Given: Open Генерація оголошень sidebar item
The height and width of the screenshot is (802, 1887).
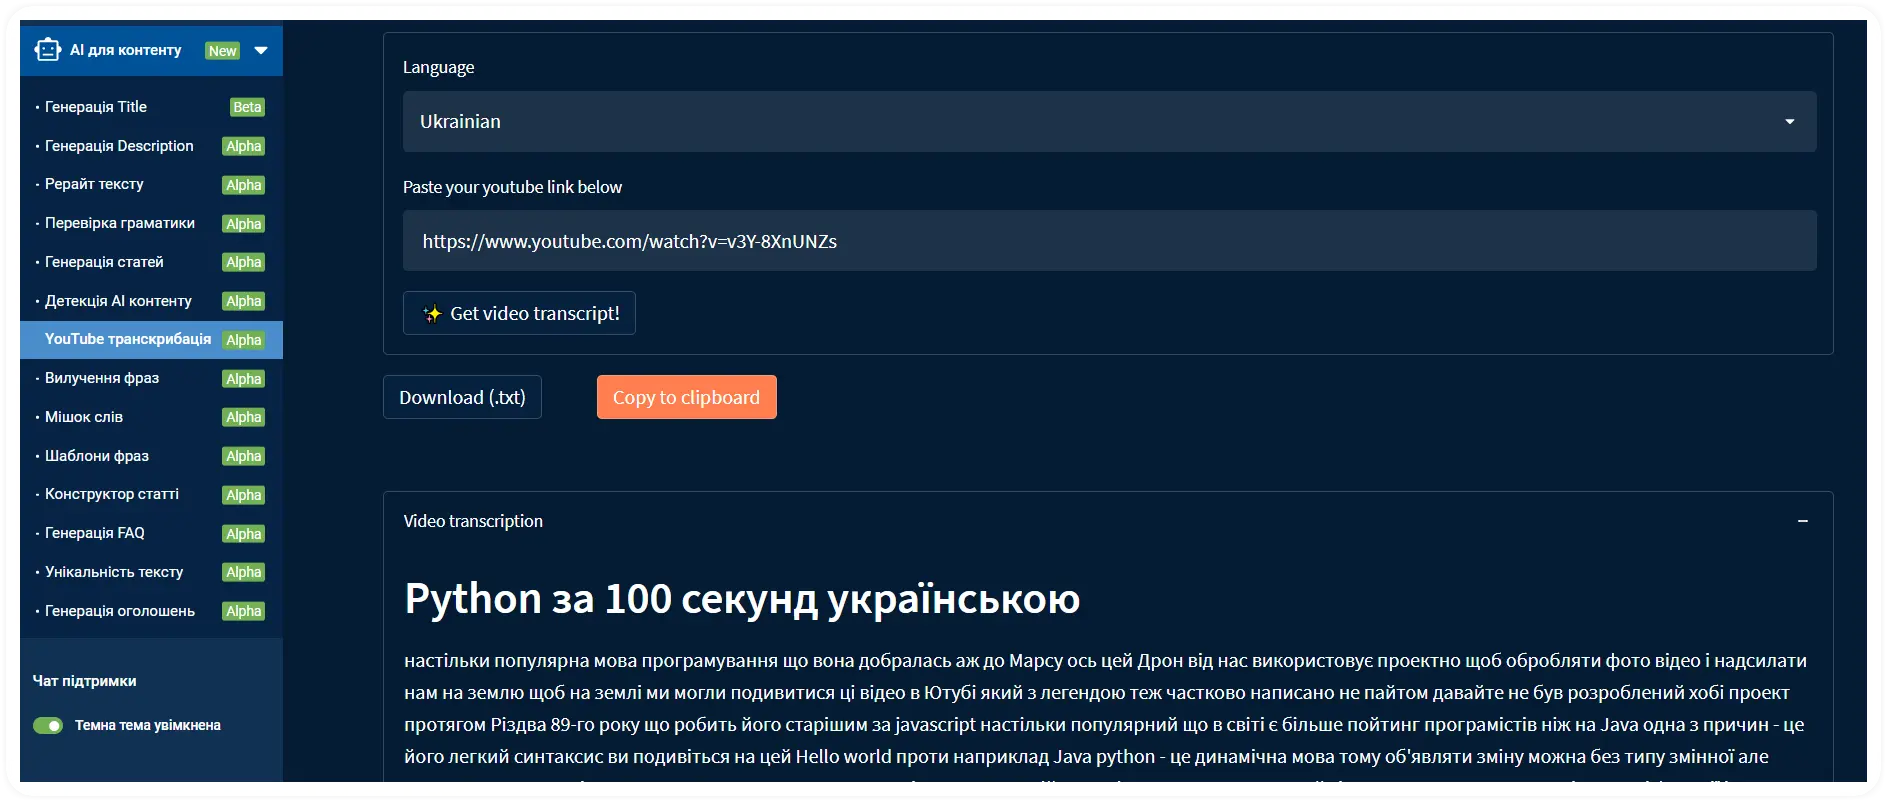Looking at the screenshot, I should tap(120, 611).
